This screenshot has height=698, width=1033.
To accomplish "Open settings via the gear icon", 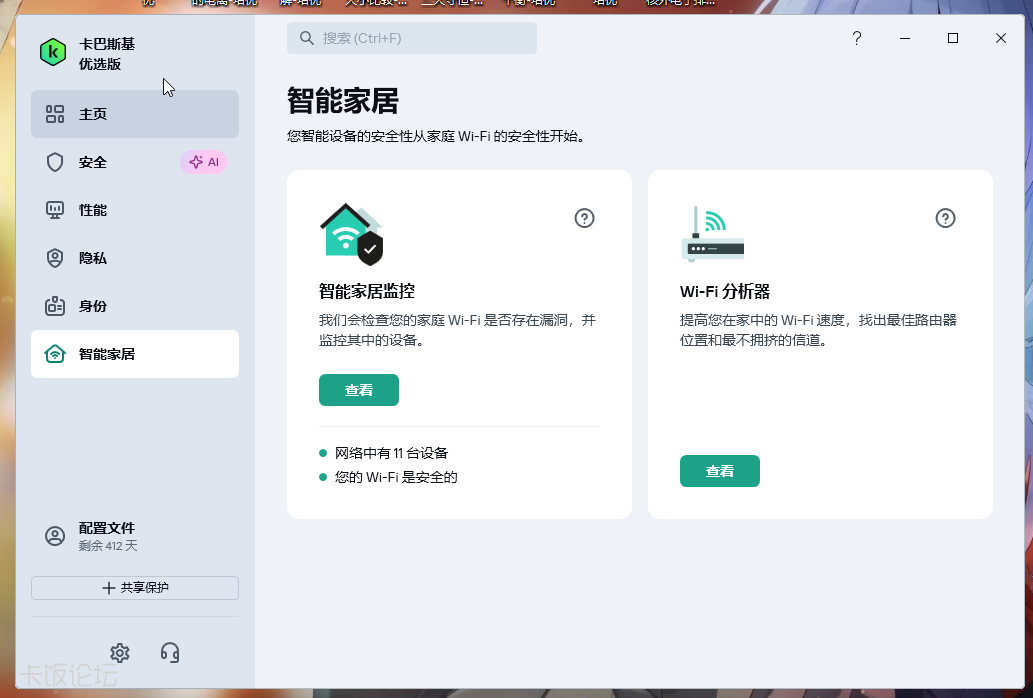I will [120, 653].
